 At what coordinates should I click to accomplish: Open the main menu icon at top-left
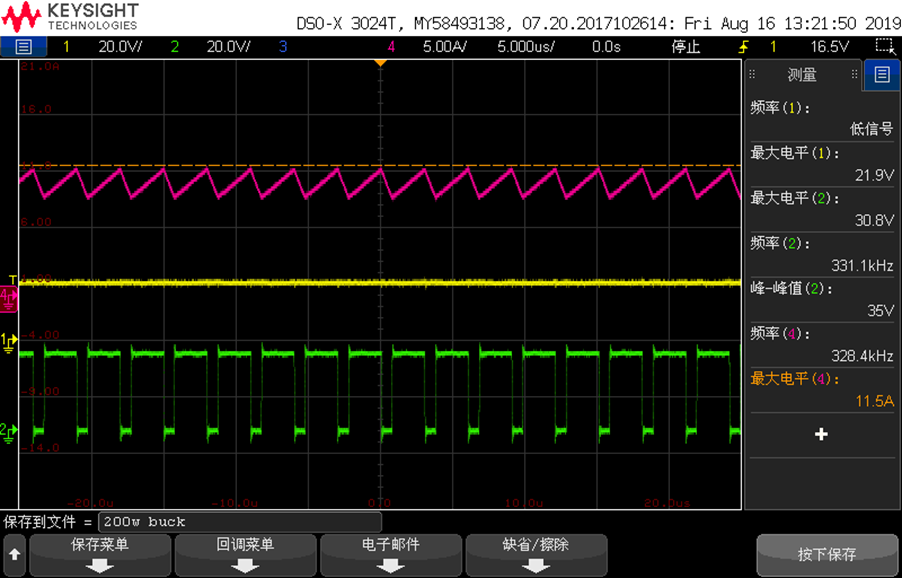[23, 47]
